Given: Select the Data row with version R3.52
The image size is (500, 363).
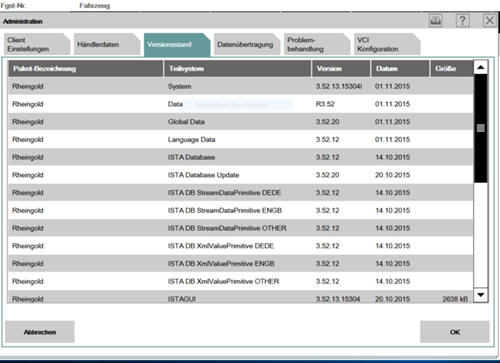Looking at the screenshot, I should tap(240, 104).
